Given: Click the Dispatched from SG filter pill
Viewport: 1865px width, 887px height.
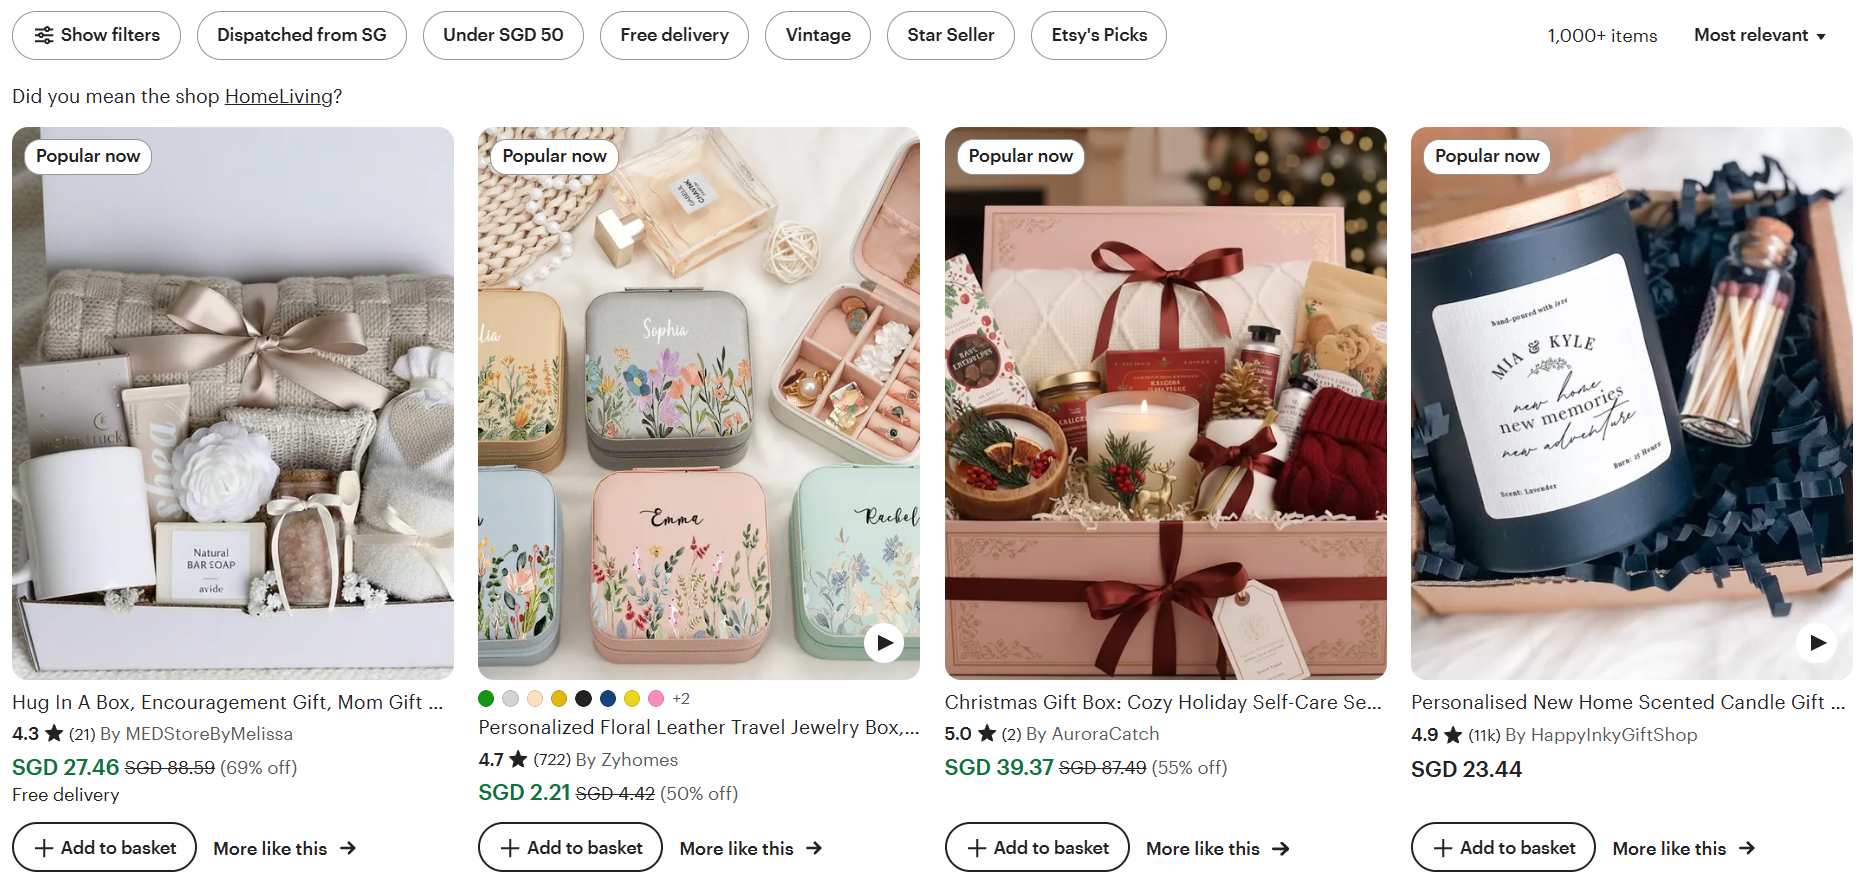Looking at the screenshot, I should coord(301,35).
